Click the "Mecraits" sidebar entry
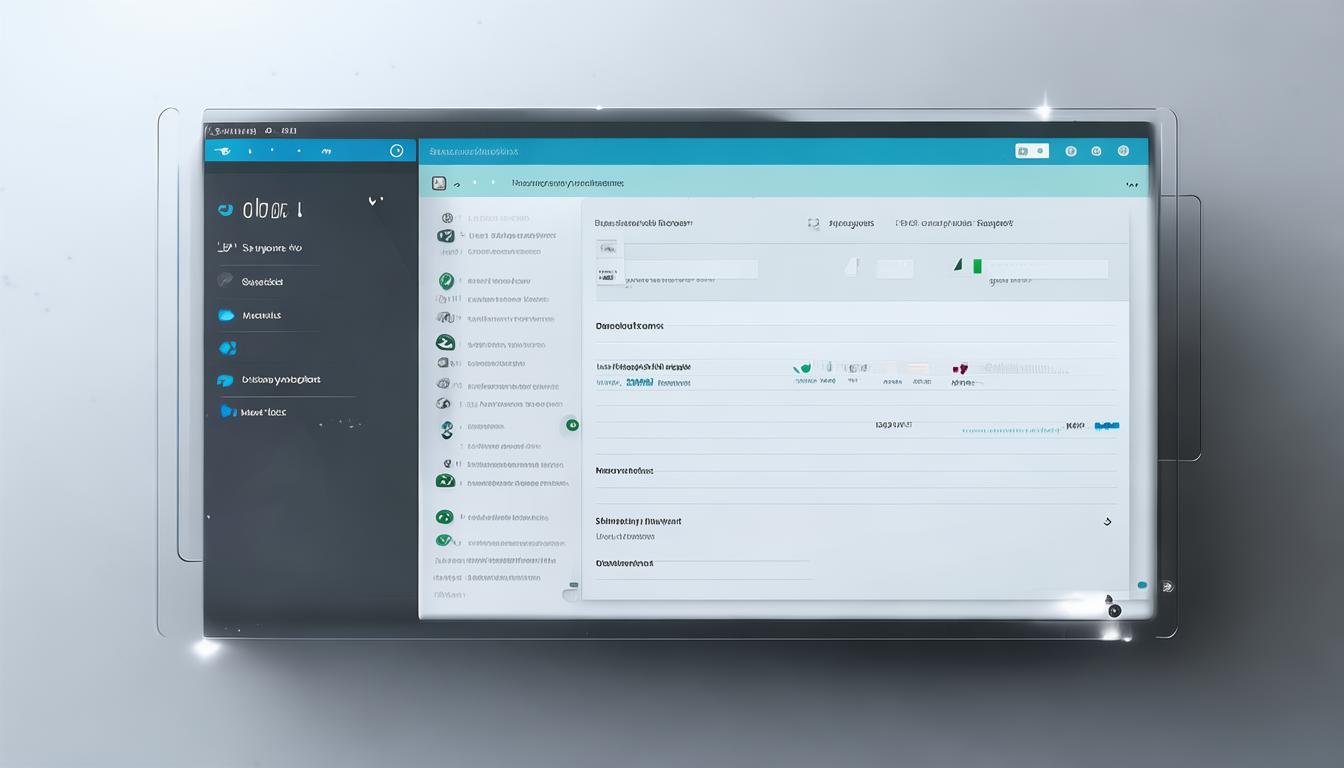Screen dimensions: 1344x768 coord(261,315)
